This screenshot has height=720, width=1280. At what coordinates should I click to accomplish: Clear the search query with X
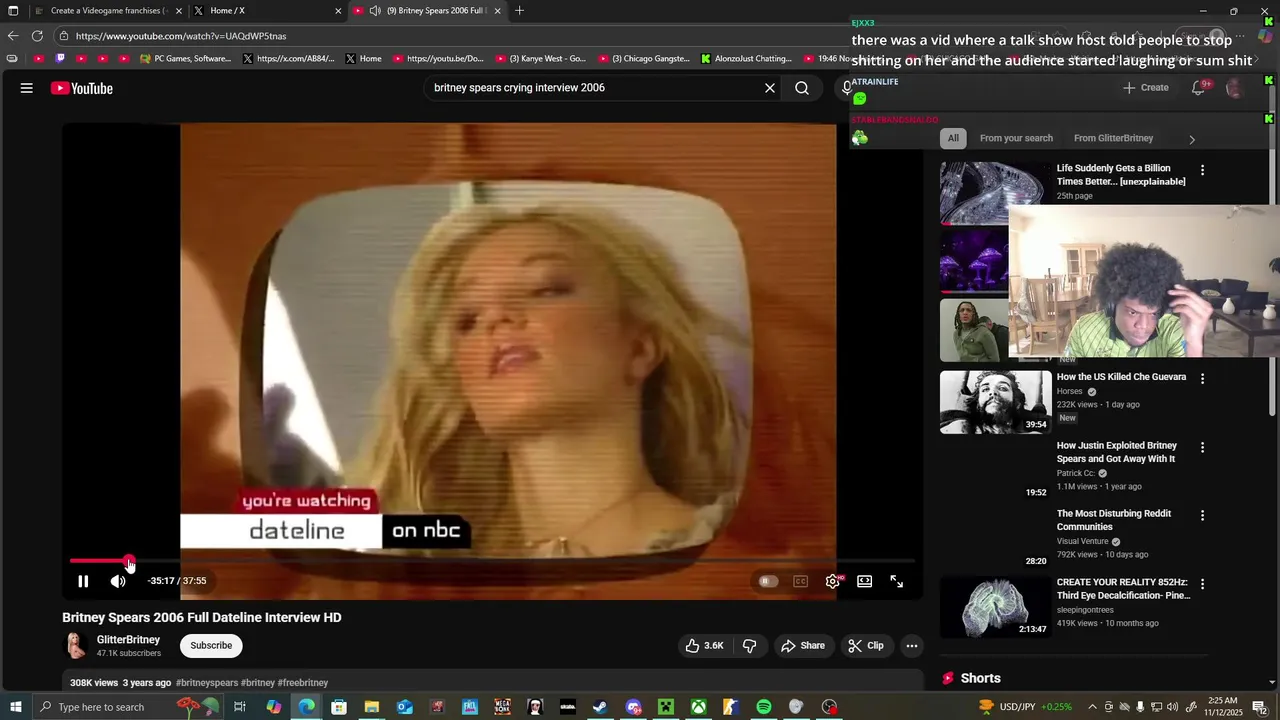[x=770, y=88]
